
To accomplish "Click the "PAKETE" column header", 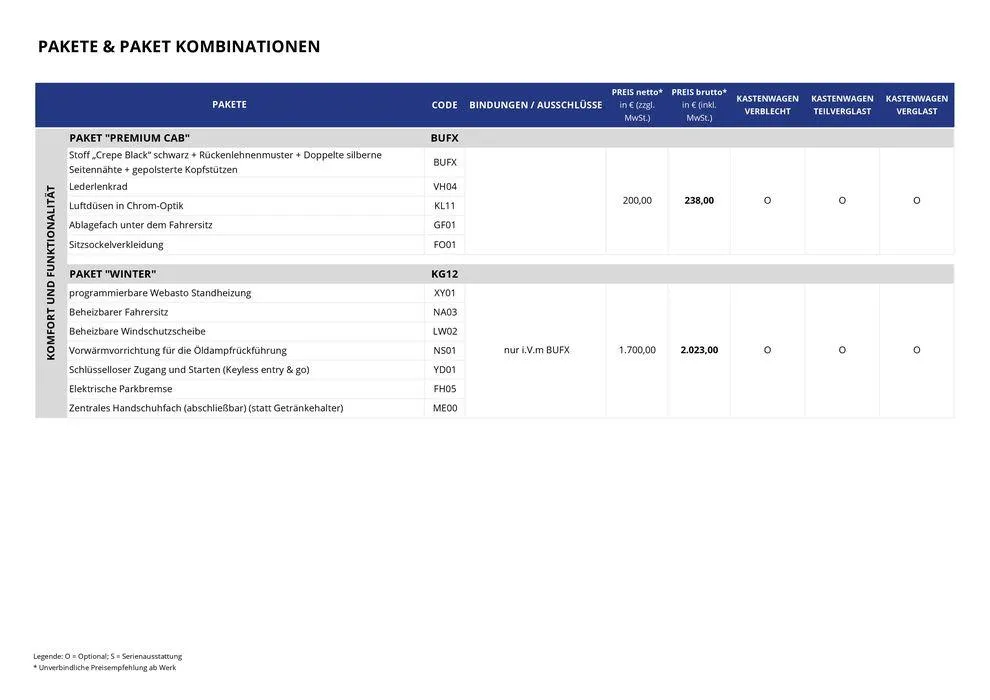I will [x=229, y=105].
